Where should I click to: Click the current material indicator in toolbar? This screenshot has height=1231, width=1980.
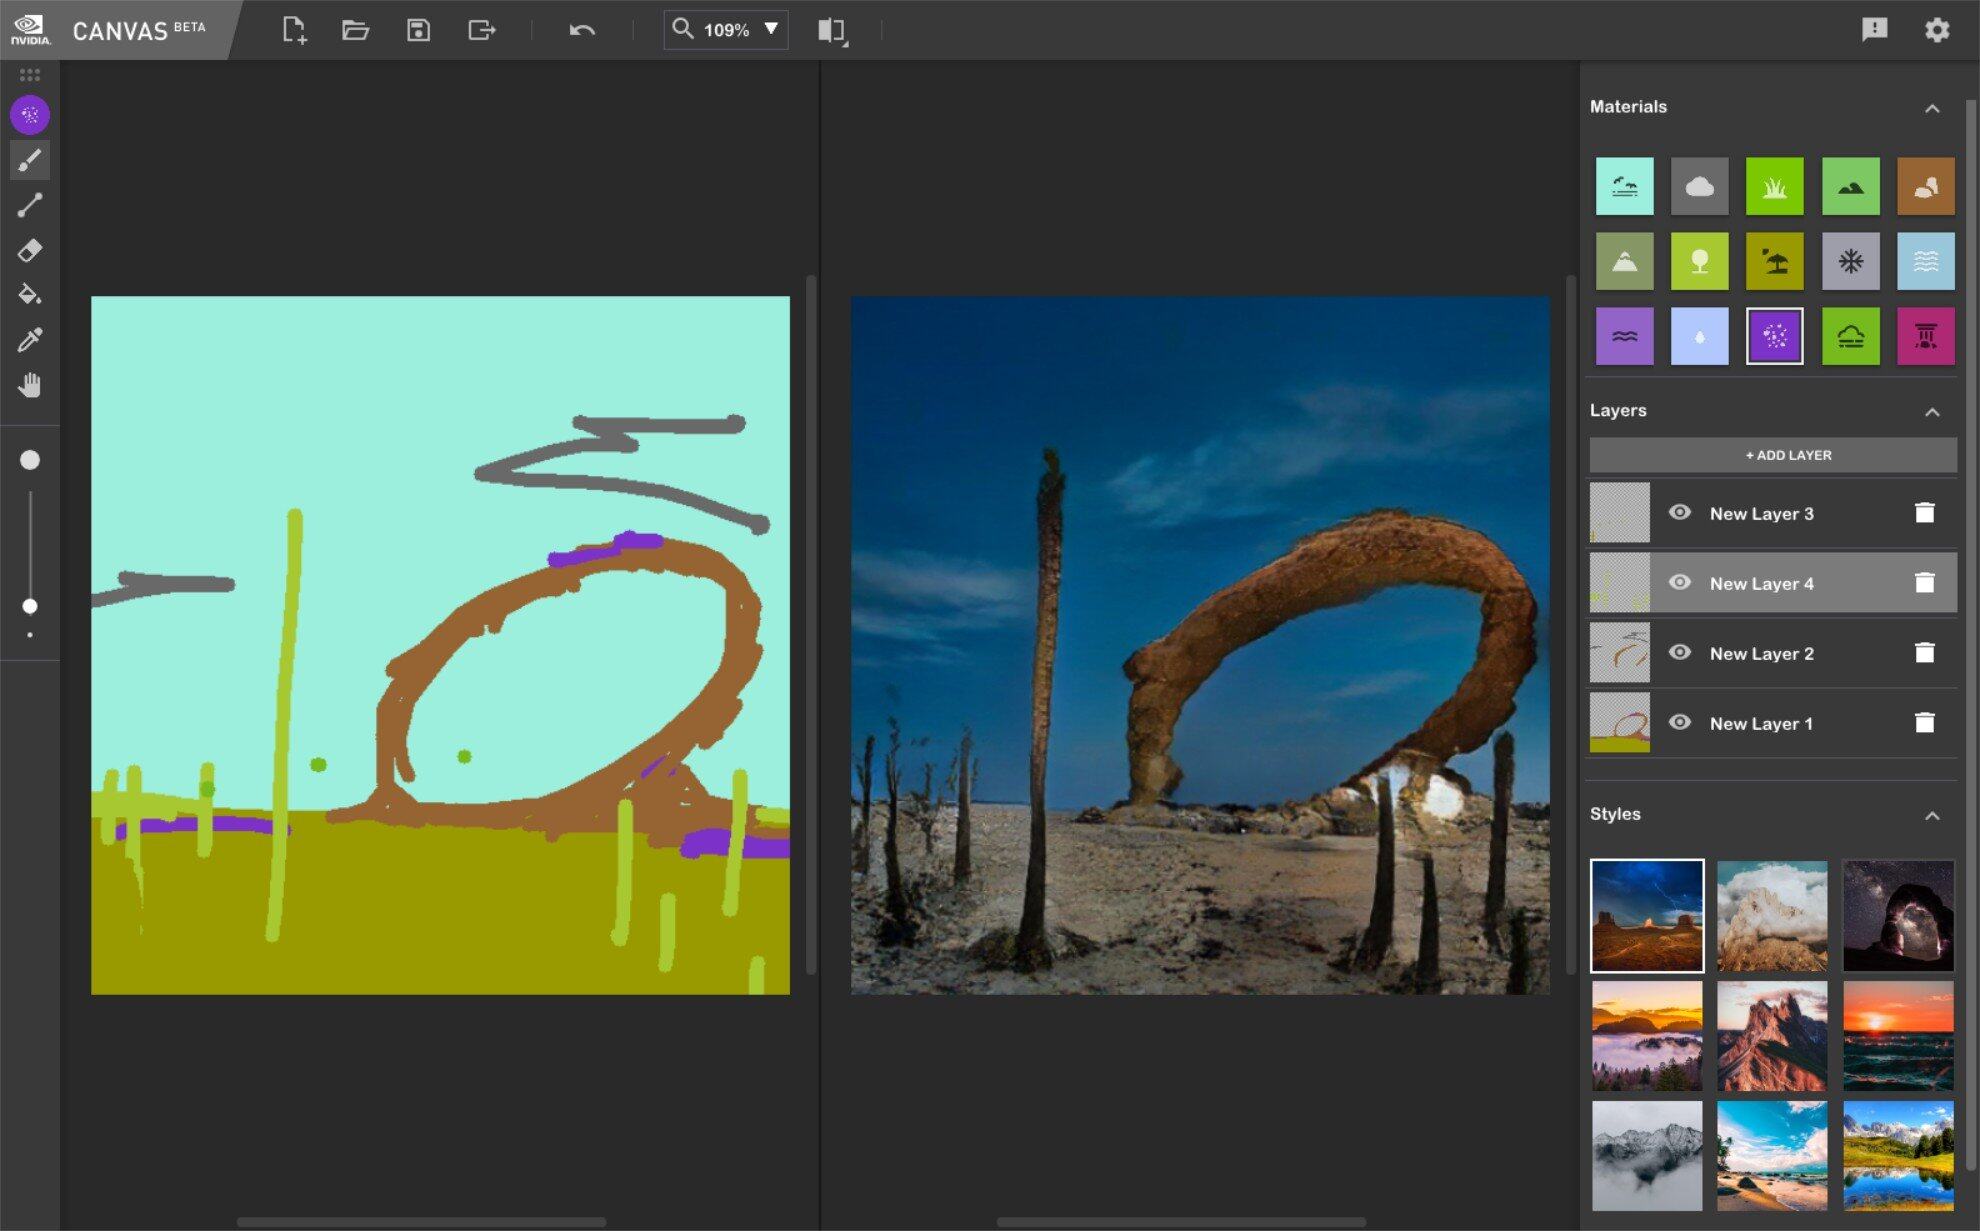[x=30, y=115]
